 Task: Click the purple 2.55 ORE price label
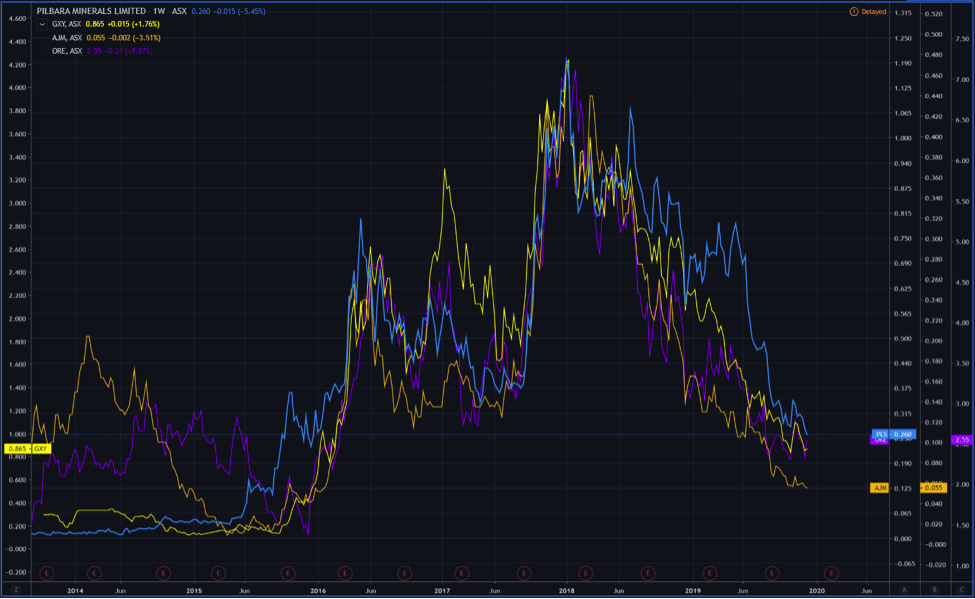962,440
